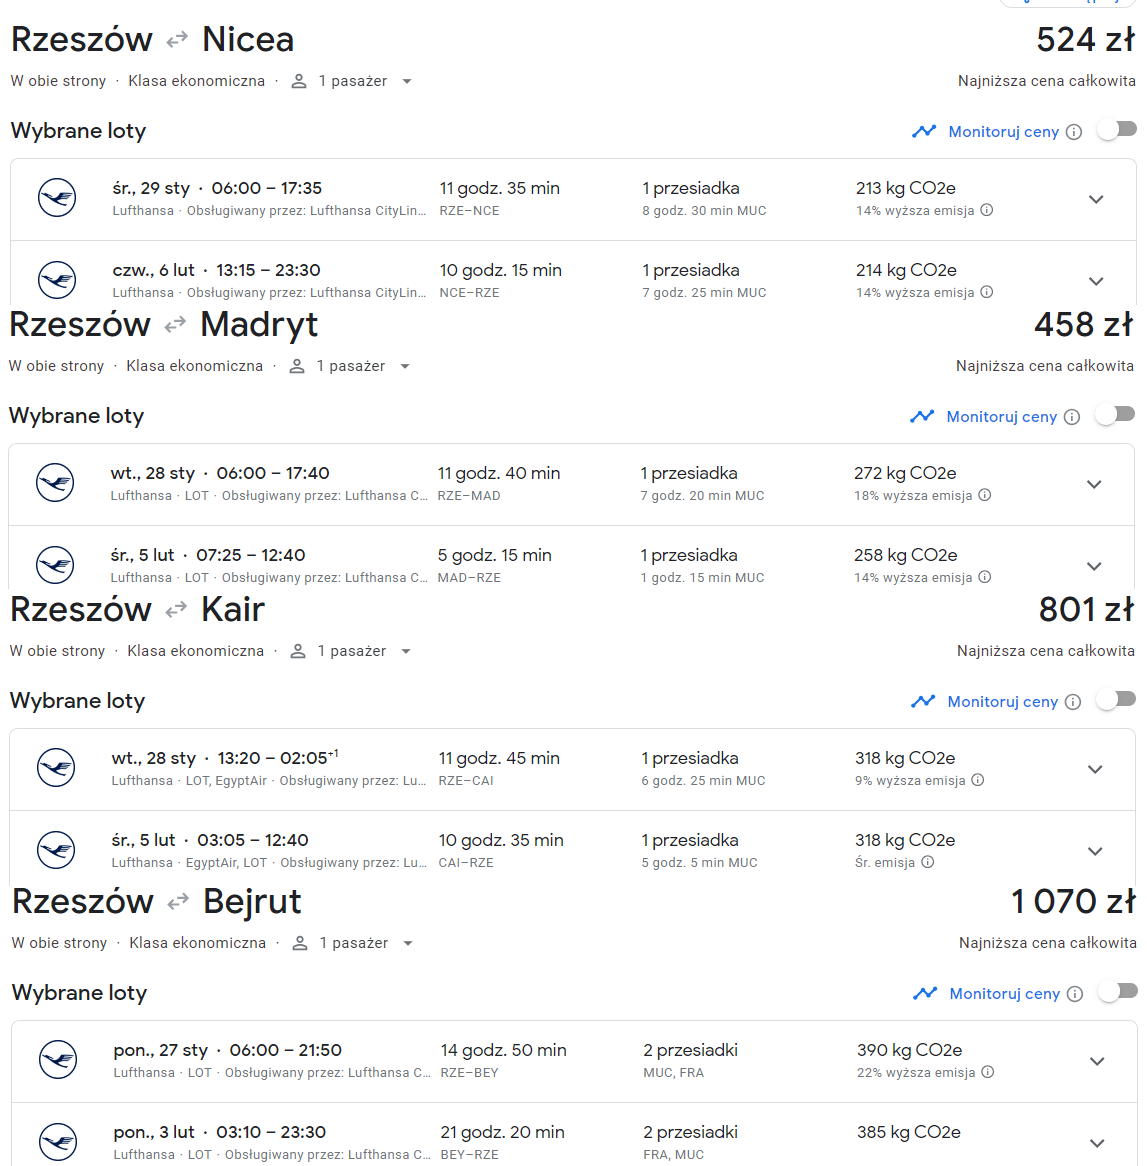Open emission info icon for 272 kg CO2e
This screenshot has height=1166, width=1147.
tap(984, 495)
